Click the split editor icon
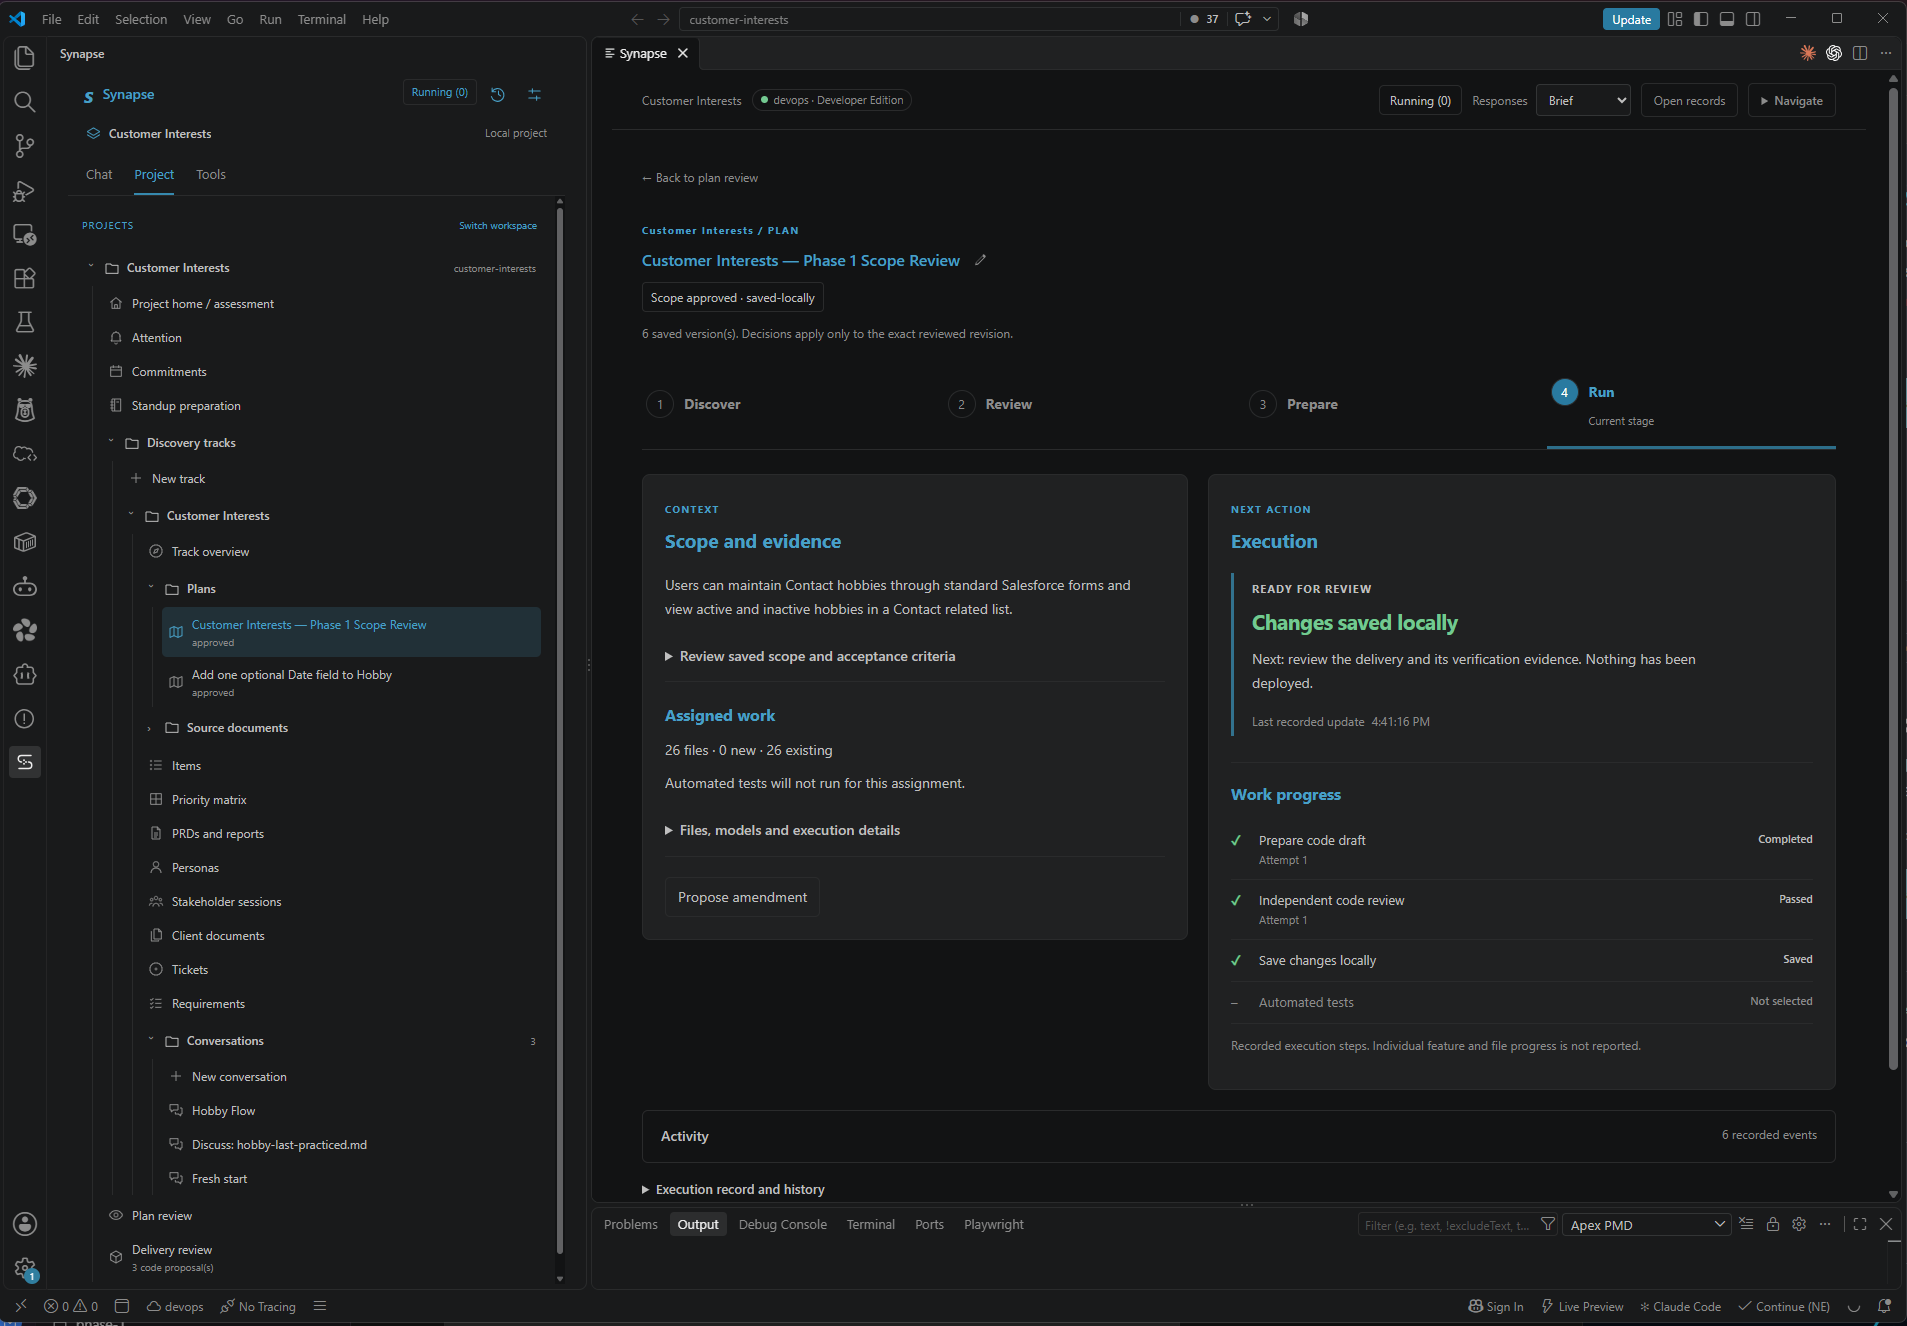Image resolution: width=1907 pixels, height=1326 pixels. [1860, 53]
